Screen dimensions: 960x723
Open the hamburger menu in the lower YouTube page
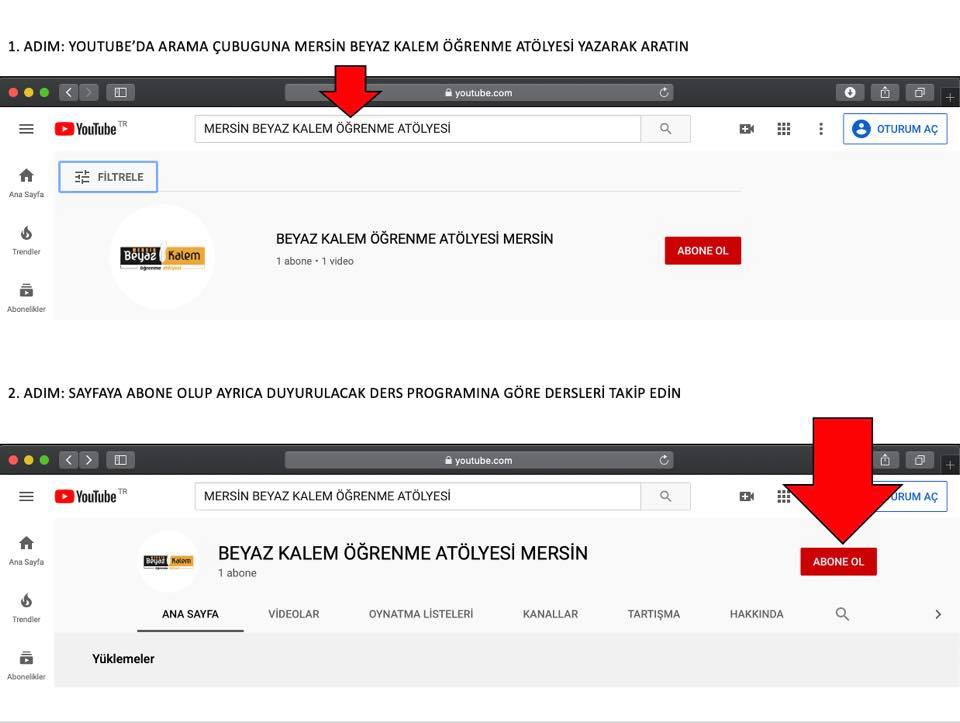click(26, 496)
